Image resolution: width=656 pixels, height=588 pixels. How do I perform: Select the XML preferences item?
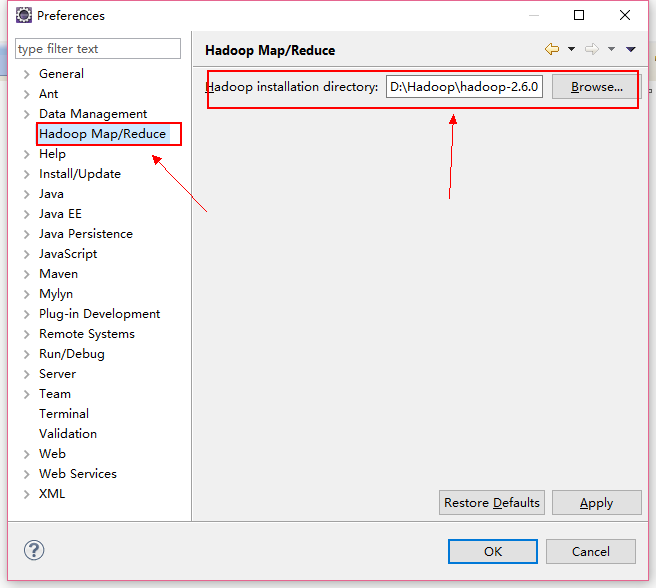coord(52,494)
